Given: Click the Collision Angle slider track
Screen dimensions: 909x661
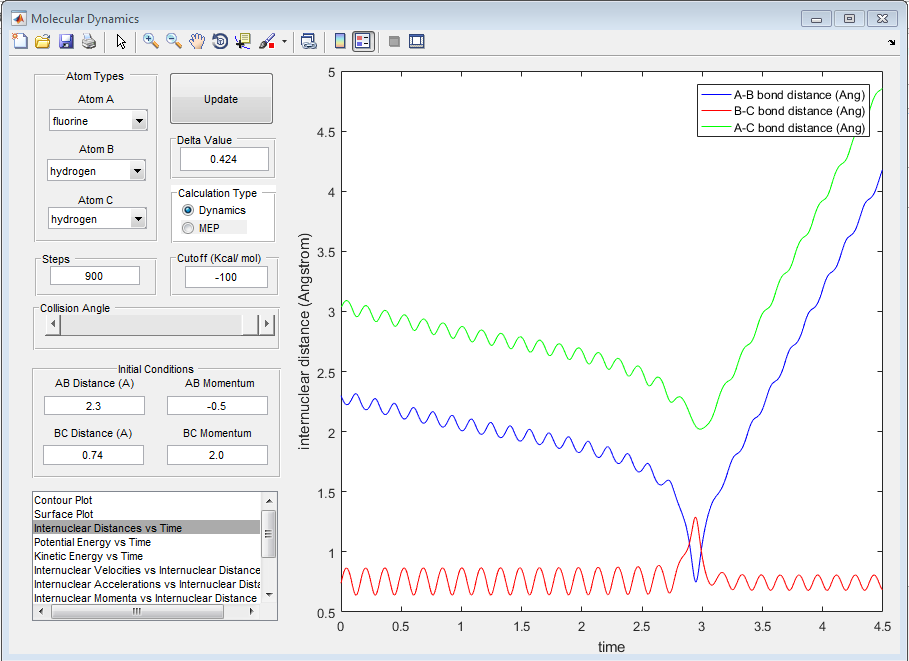Looking at the screenshot, I should coord(150,325).
